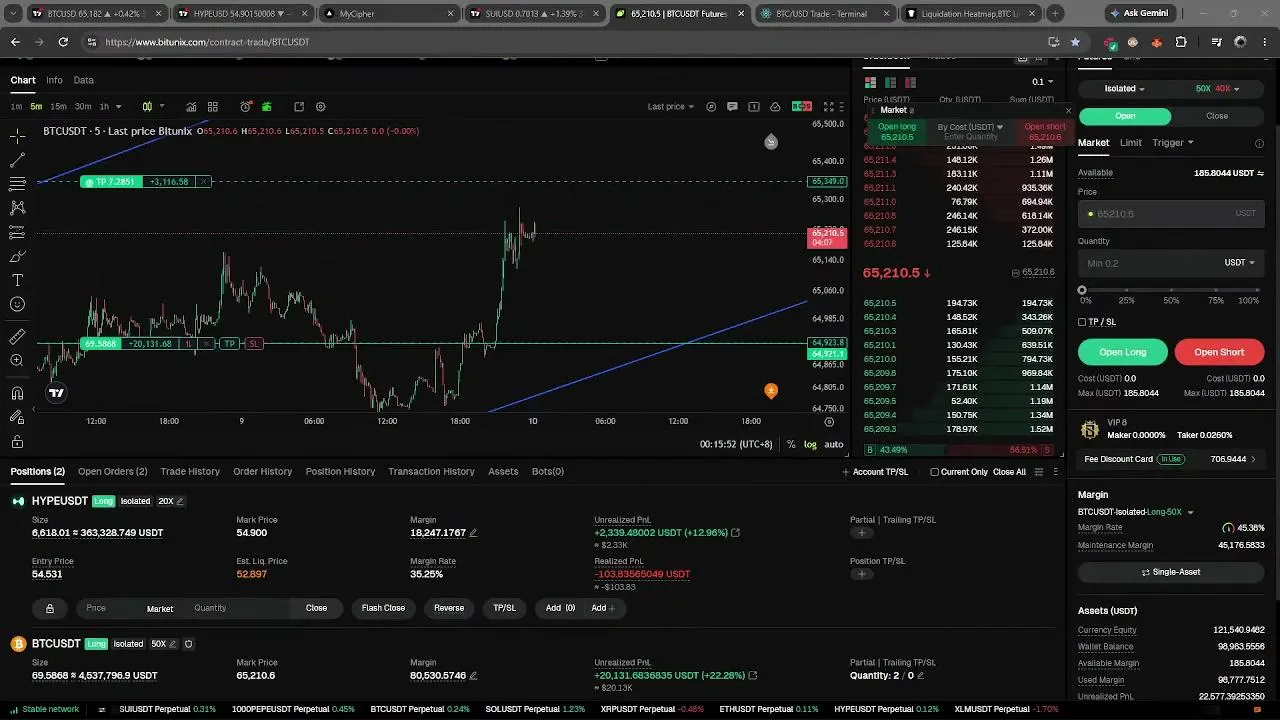Image resolution: width=1280 pixels, height=720 pixels.
Task: Click Close All positions
Action: pyautogui.click(x=1009, y=472)
